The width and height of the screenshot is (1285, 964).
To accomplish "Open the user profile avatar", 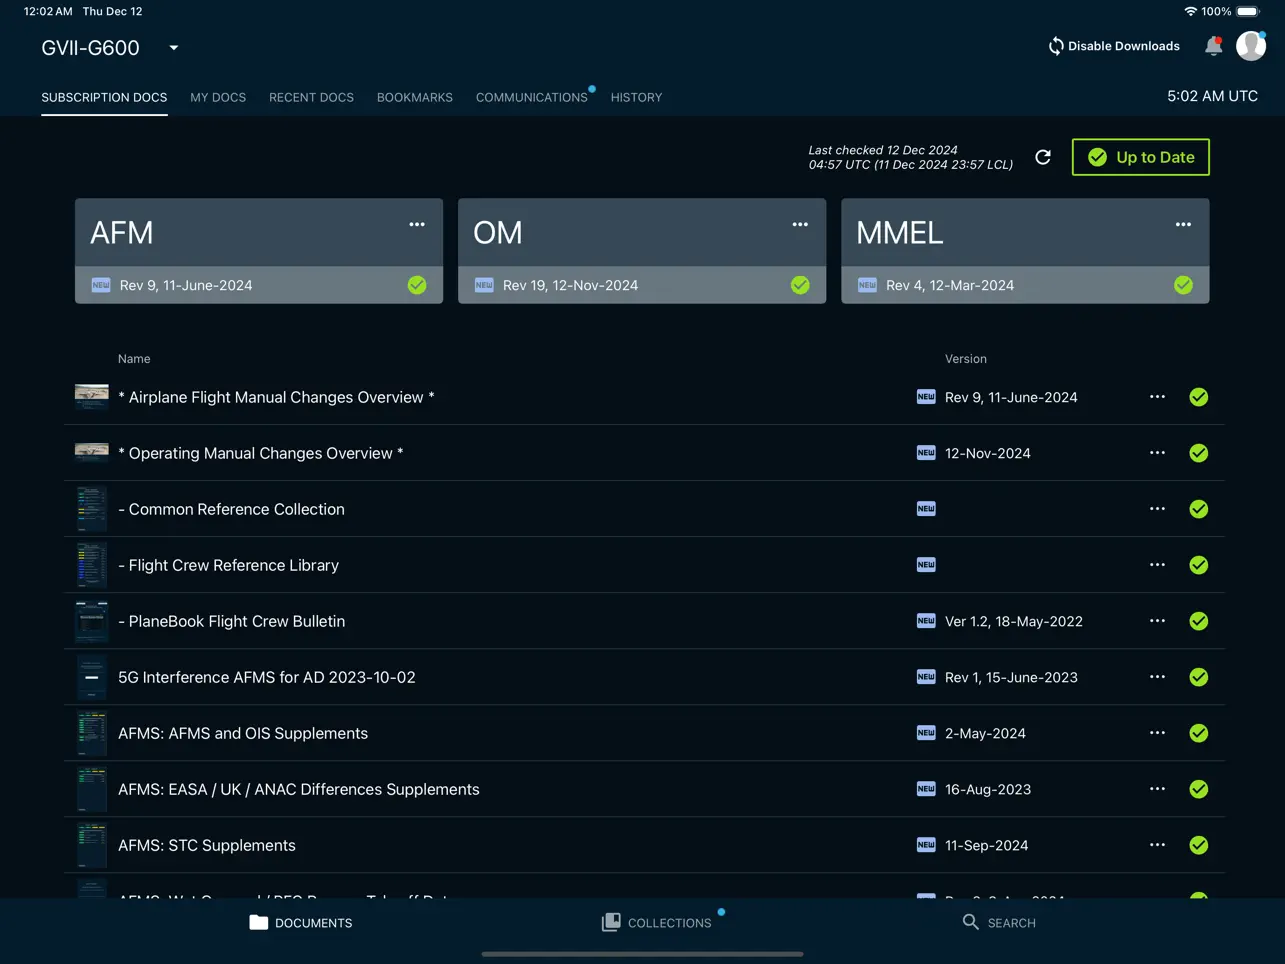I will click(x=1251, y=46).
